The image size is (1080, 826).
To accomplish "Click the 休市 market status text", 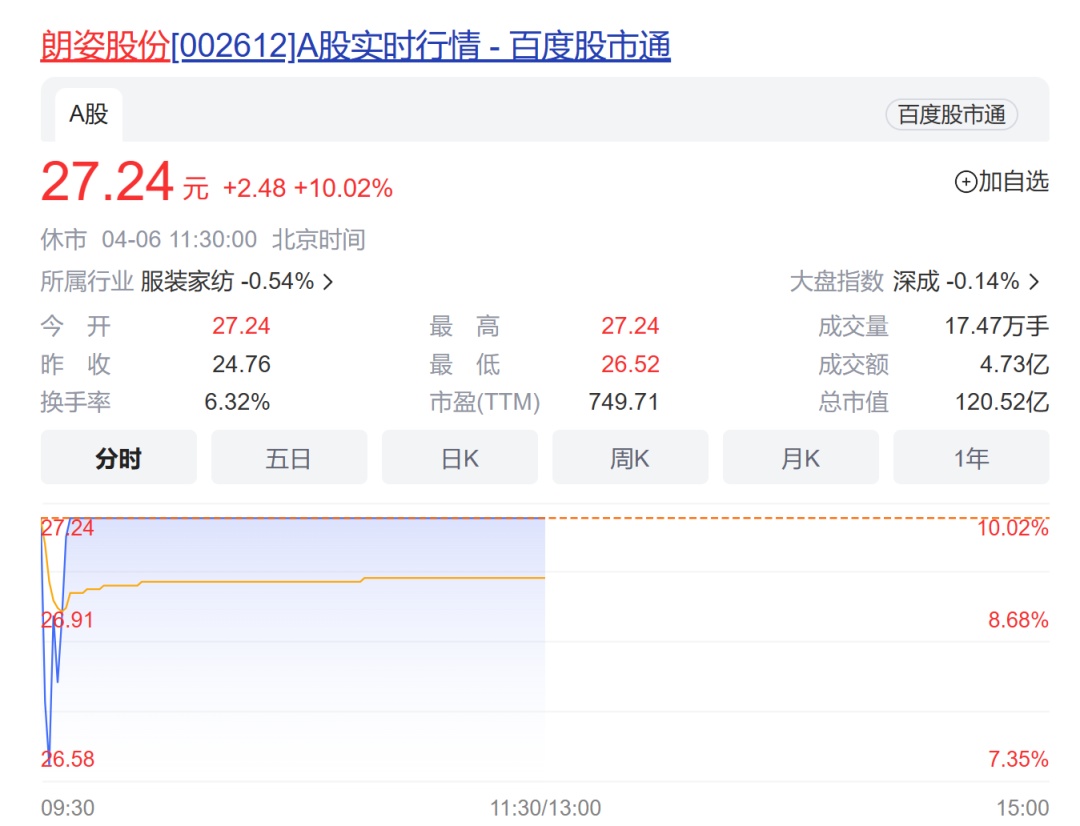I will (x=63, y=240).
